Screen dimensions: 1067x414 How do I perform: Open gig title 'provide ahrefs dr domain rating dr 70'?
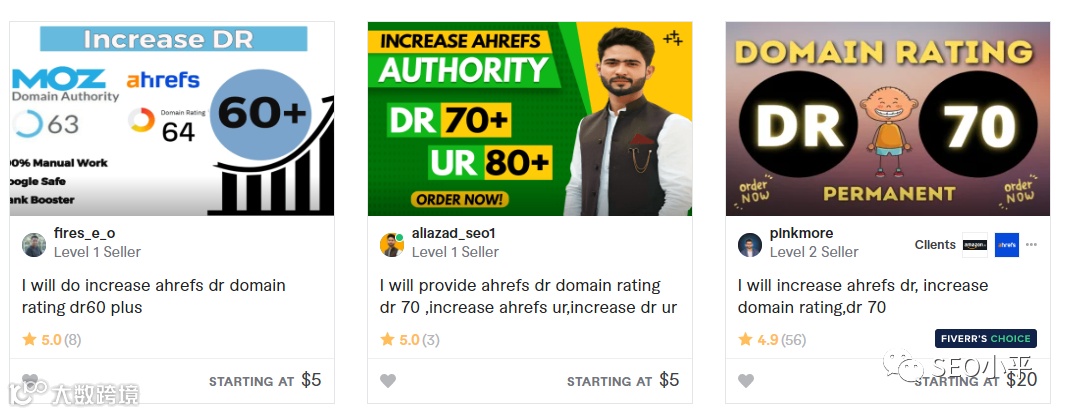coord(528,296)
